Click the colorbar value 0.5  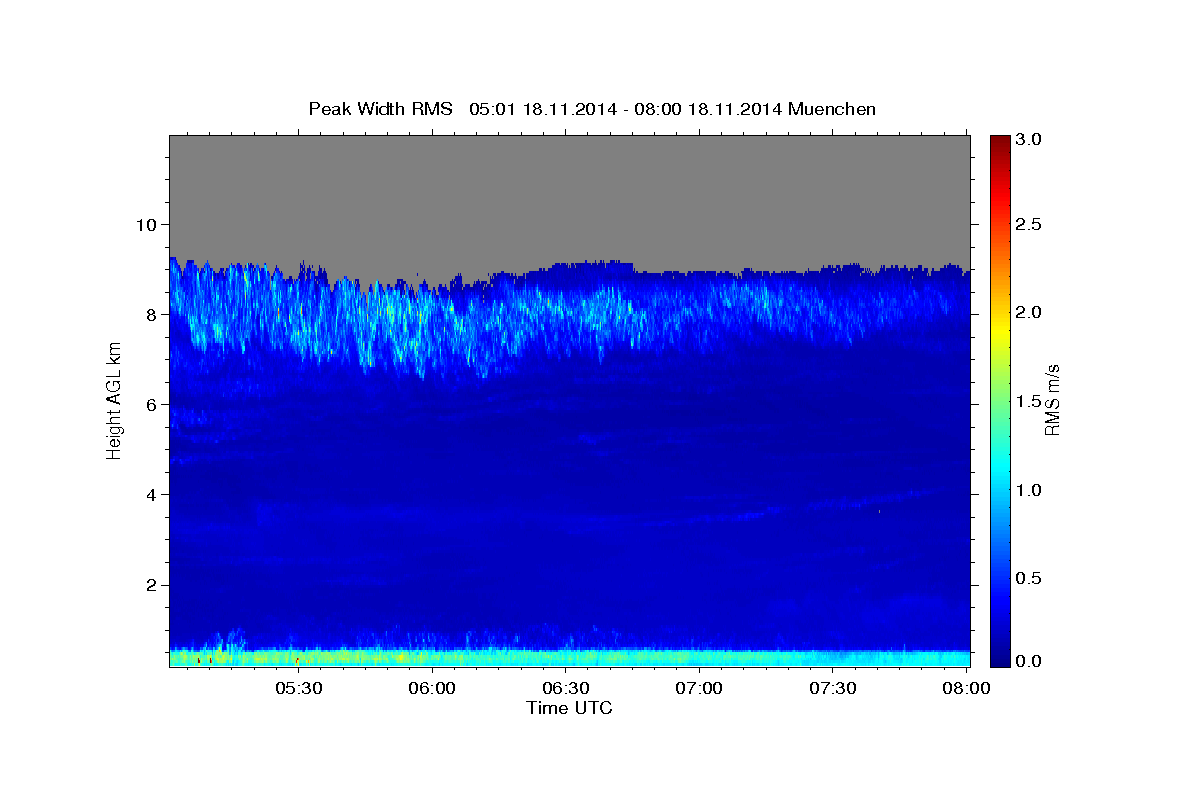coord(1030,577)
